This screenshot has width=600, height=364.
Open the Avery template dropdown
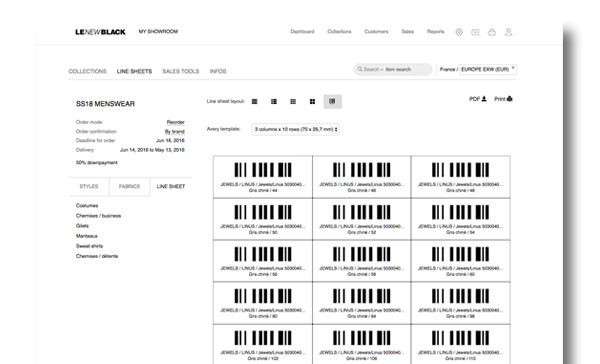295,129
